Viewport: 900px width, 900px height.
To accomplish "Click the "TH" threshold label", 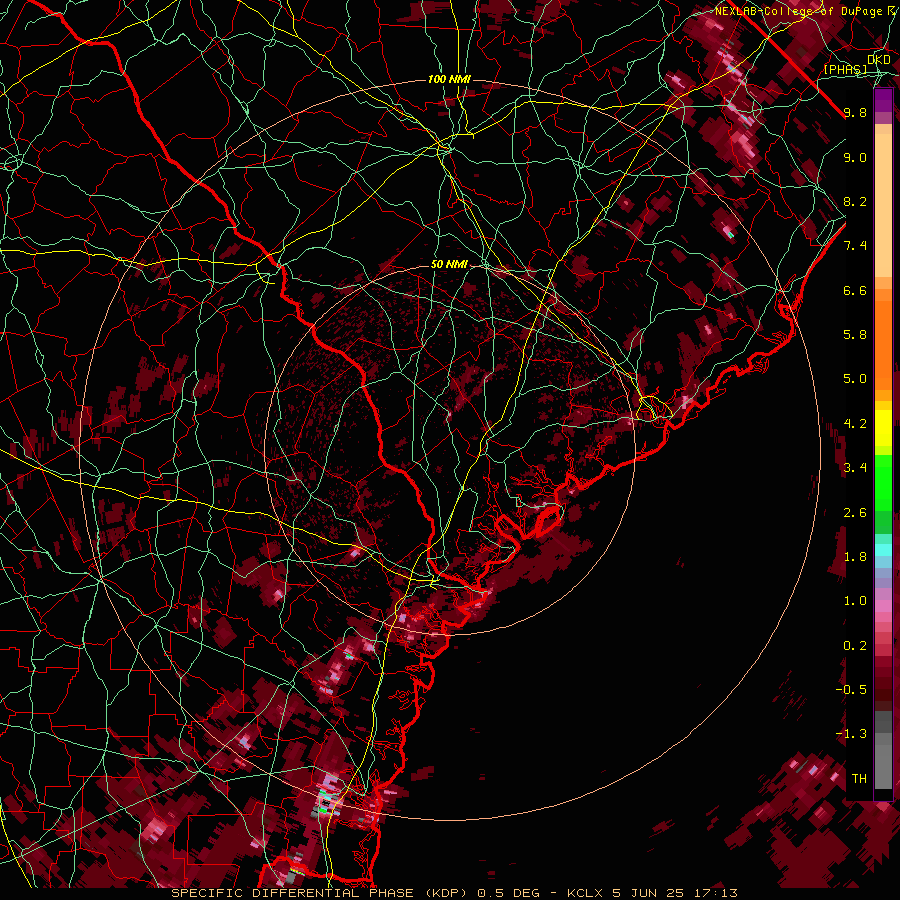I will [x=859, y=779].
